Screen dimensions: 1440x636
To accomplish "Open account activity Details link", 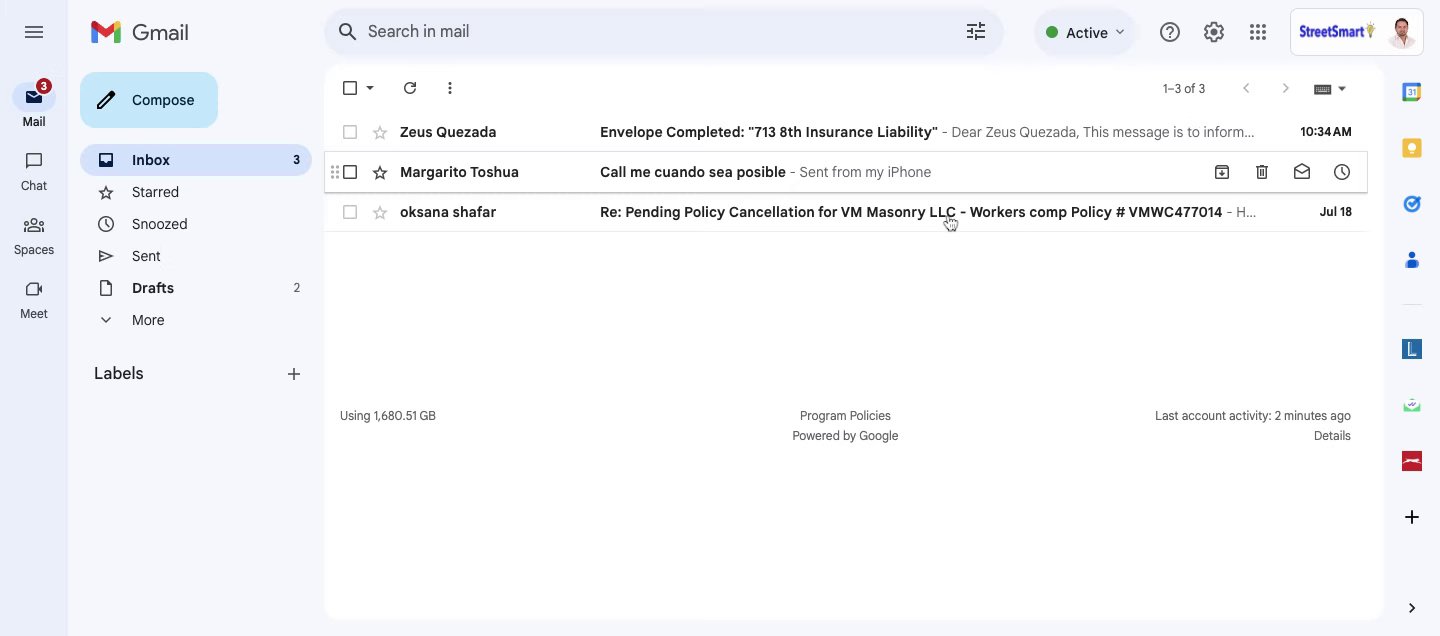I will tap(1332, 436).
